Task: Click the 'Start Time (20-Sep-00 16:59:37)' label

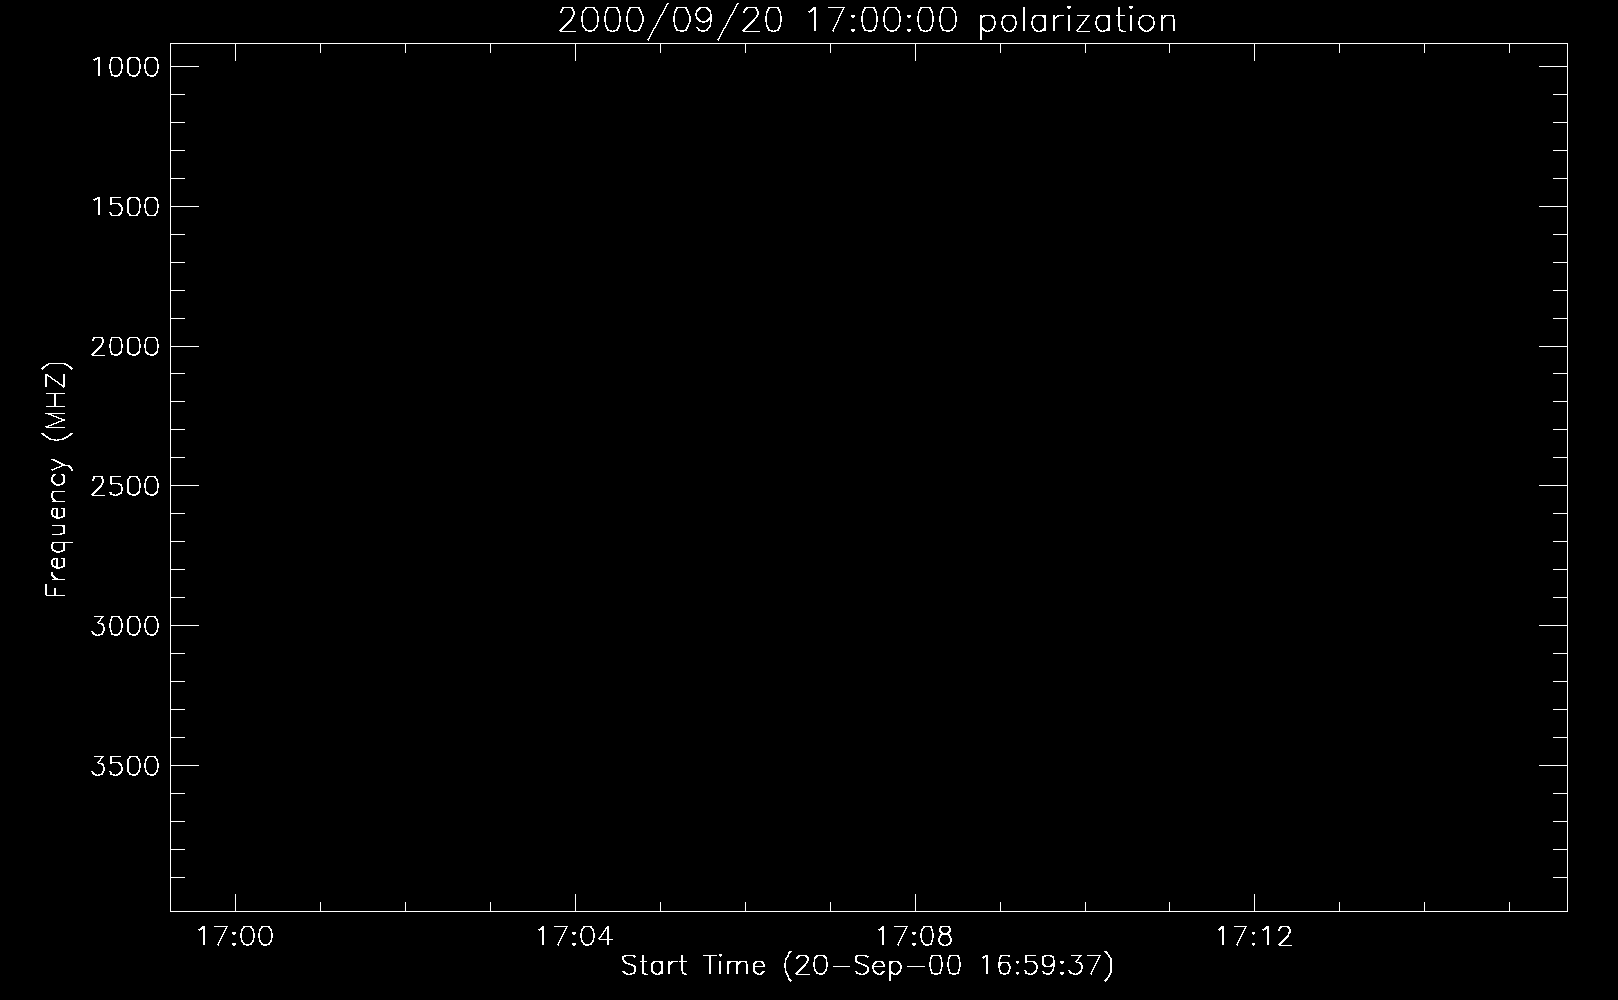Action: pyautogui.click(x=867, y=966)
